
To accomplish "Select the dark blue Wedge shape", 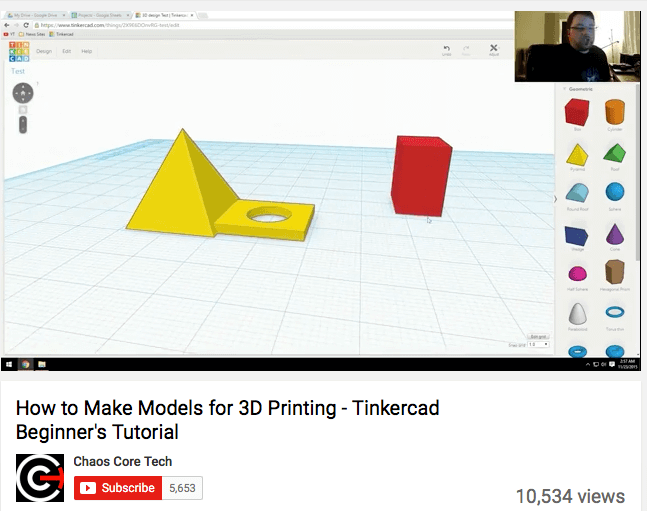I will [576, 236].
